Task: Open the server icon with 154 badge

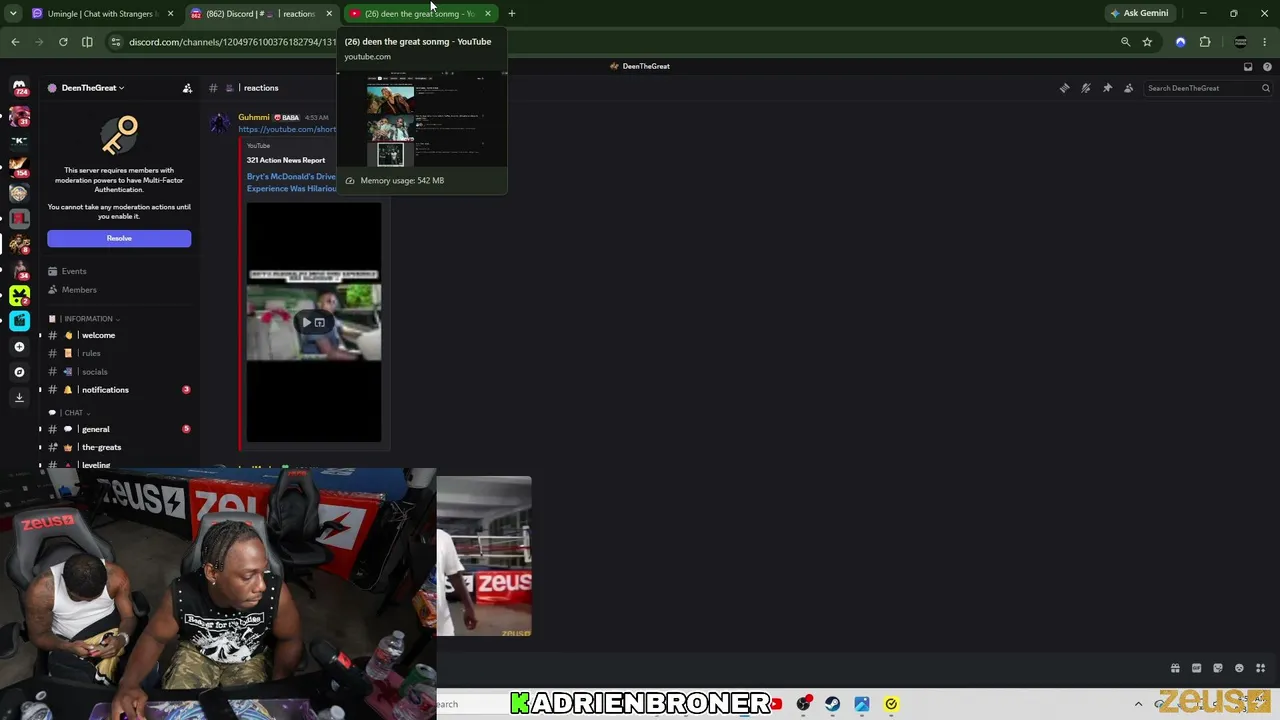Action: click(x=19, y=167)
